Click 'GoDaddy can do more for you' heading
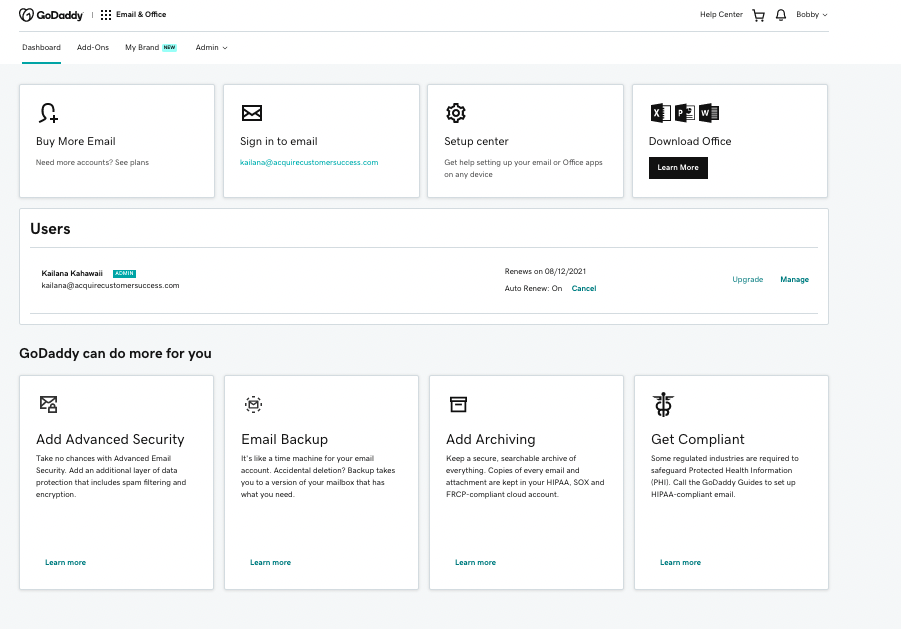The width and height of the screenshot is (901, 629). tap(115, 353)
